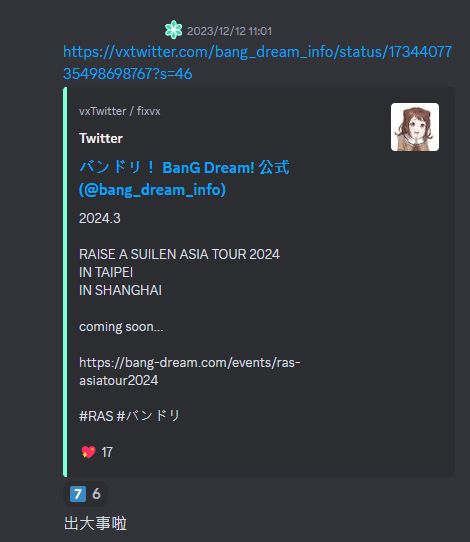
Task: Open the vxtwitter.com bang_dream_info status link
Action: [x=257, y=63]
